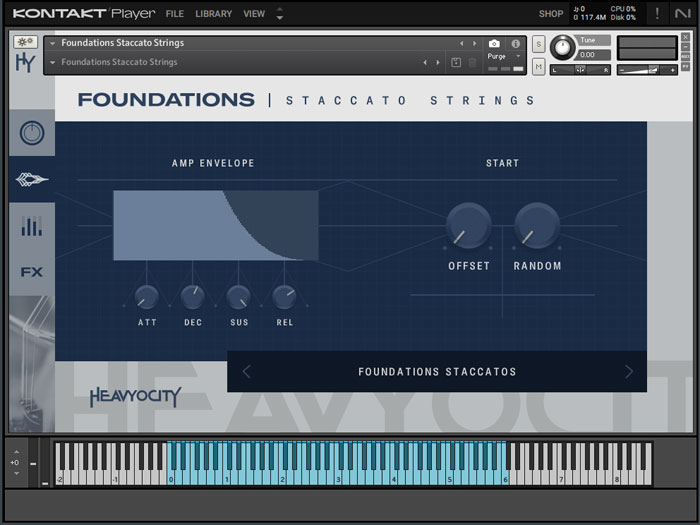Select next snapshot arrow

438,62
